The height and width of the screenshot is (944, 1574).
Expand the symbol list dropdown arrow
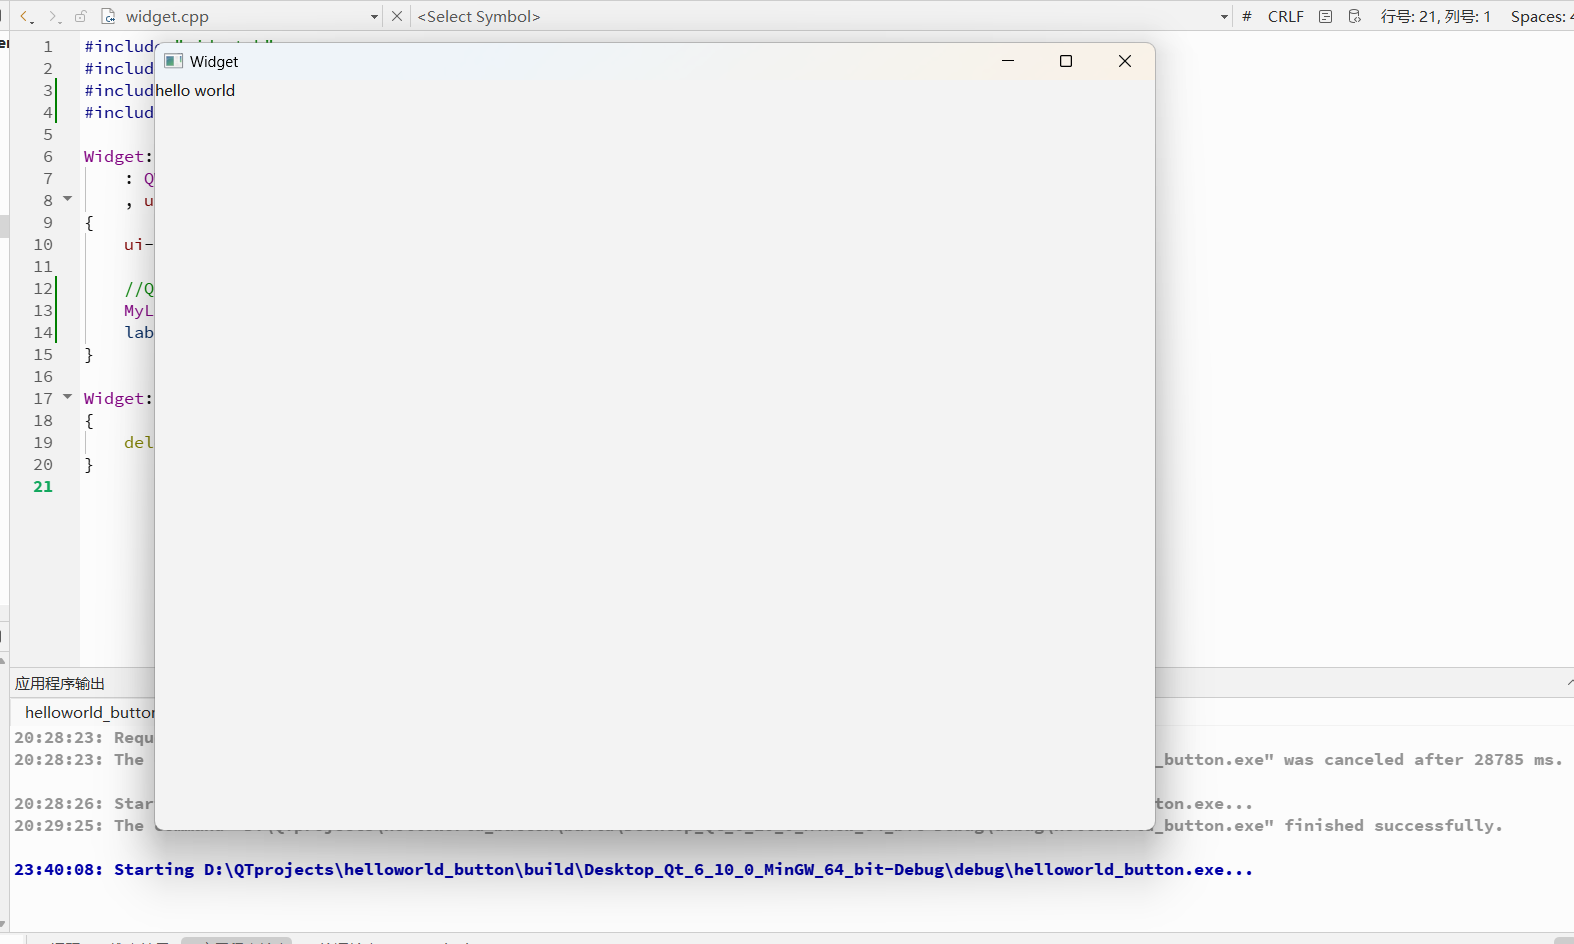1224,17
